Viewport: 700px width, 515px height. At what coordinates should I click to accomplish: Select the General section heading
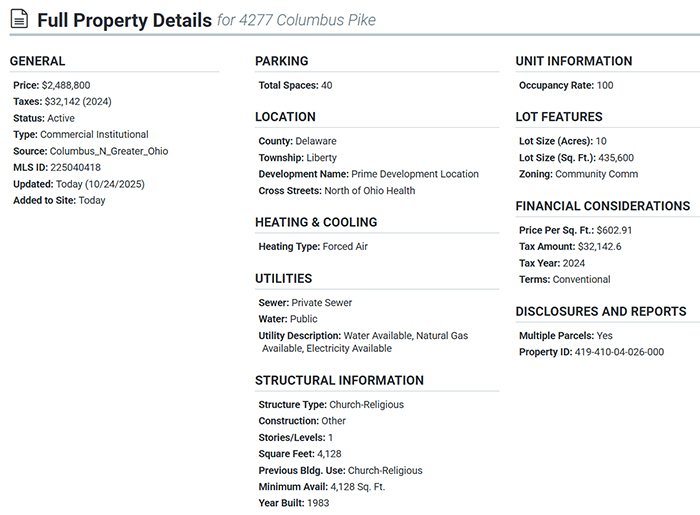(37, 61)
